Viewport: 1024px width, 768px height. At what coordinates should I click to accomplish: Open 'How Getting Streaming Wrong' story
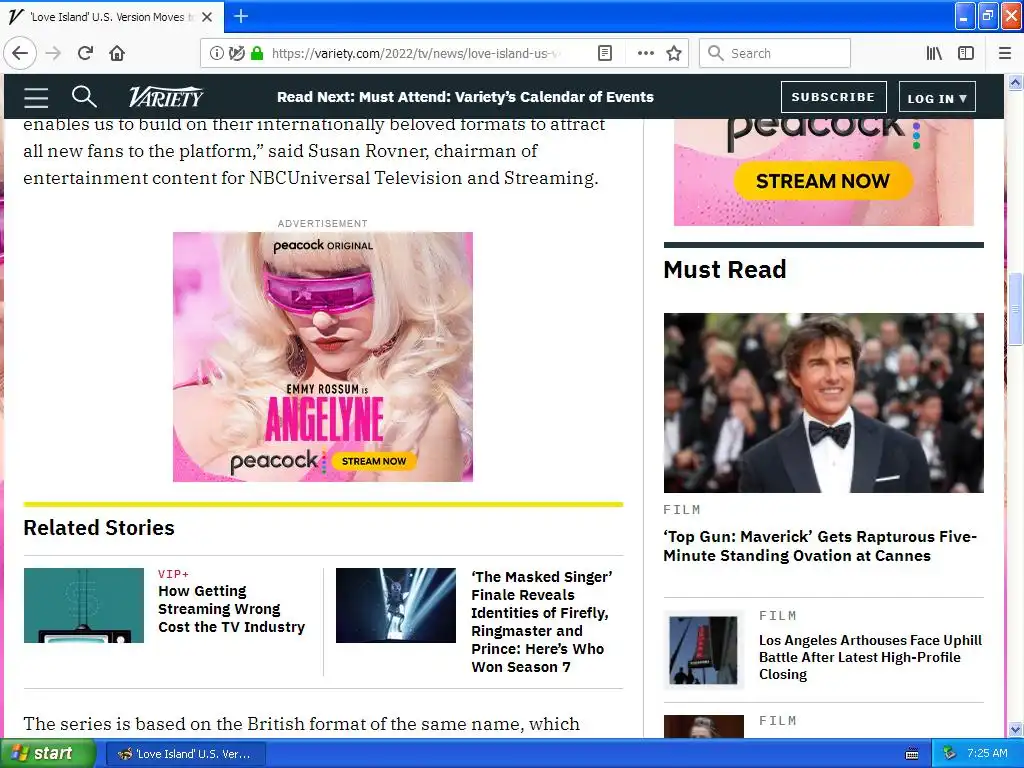tap(231, 609)
